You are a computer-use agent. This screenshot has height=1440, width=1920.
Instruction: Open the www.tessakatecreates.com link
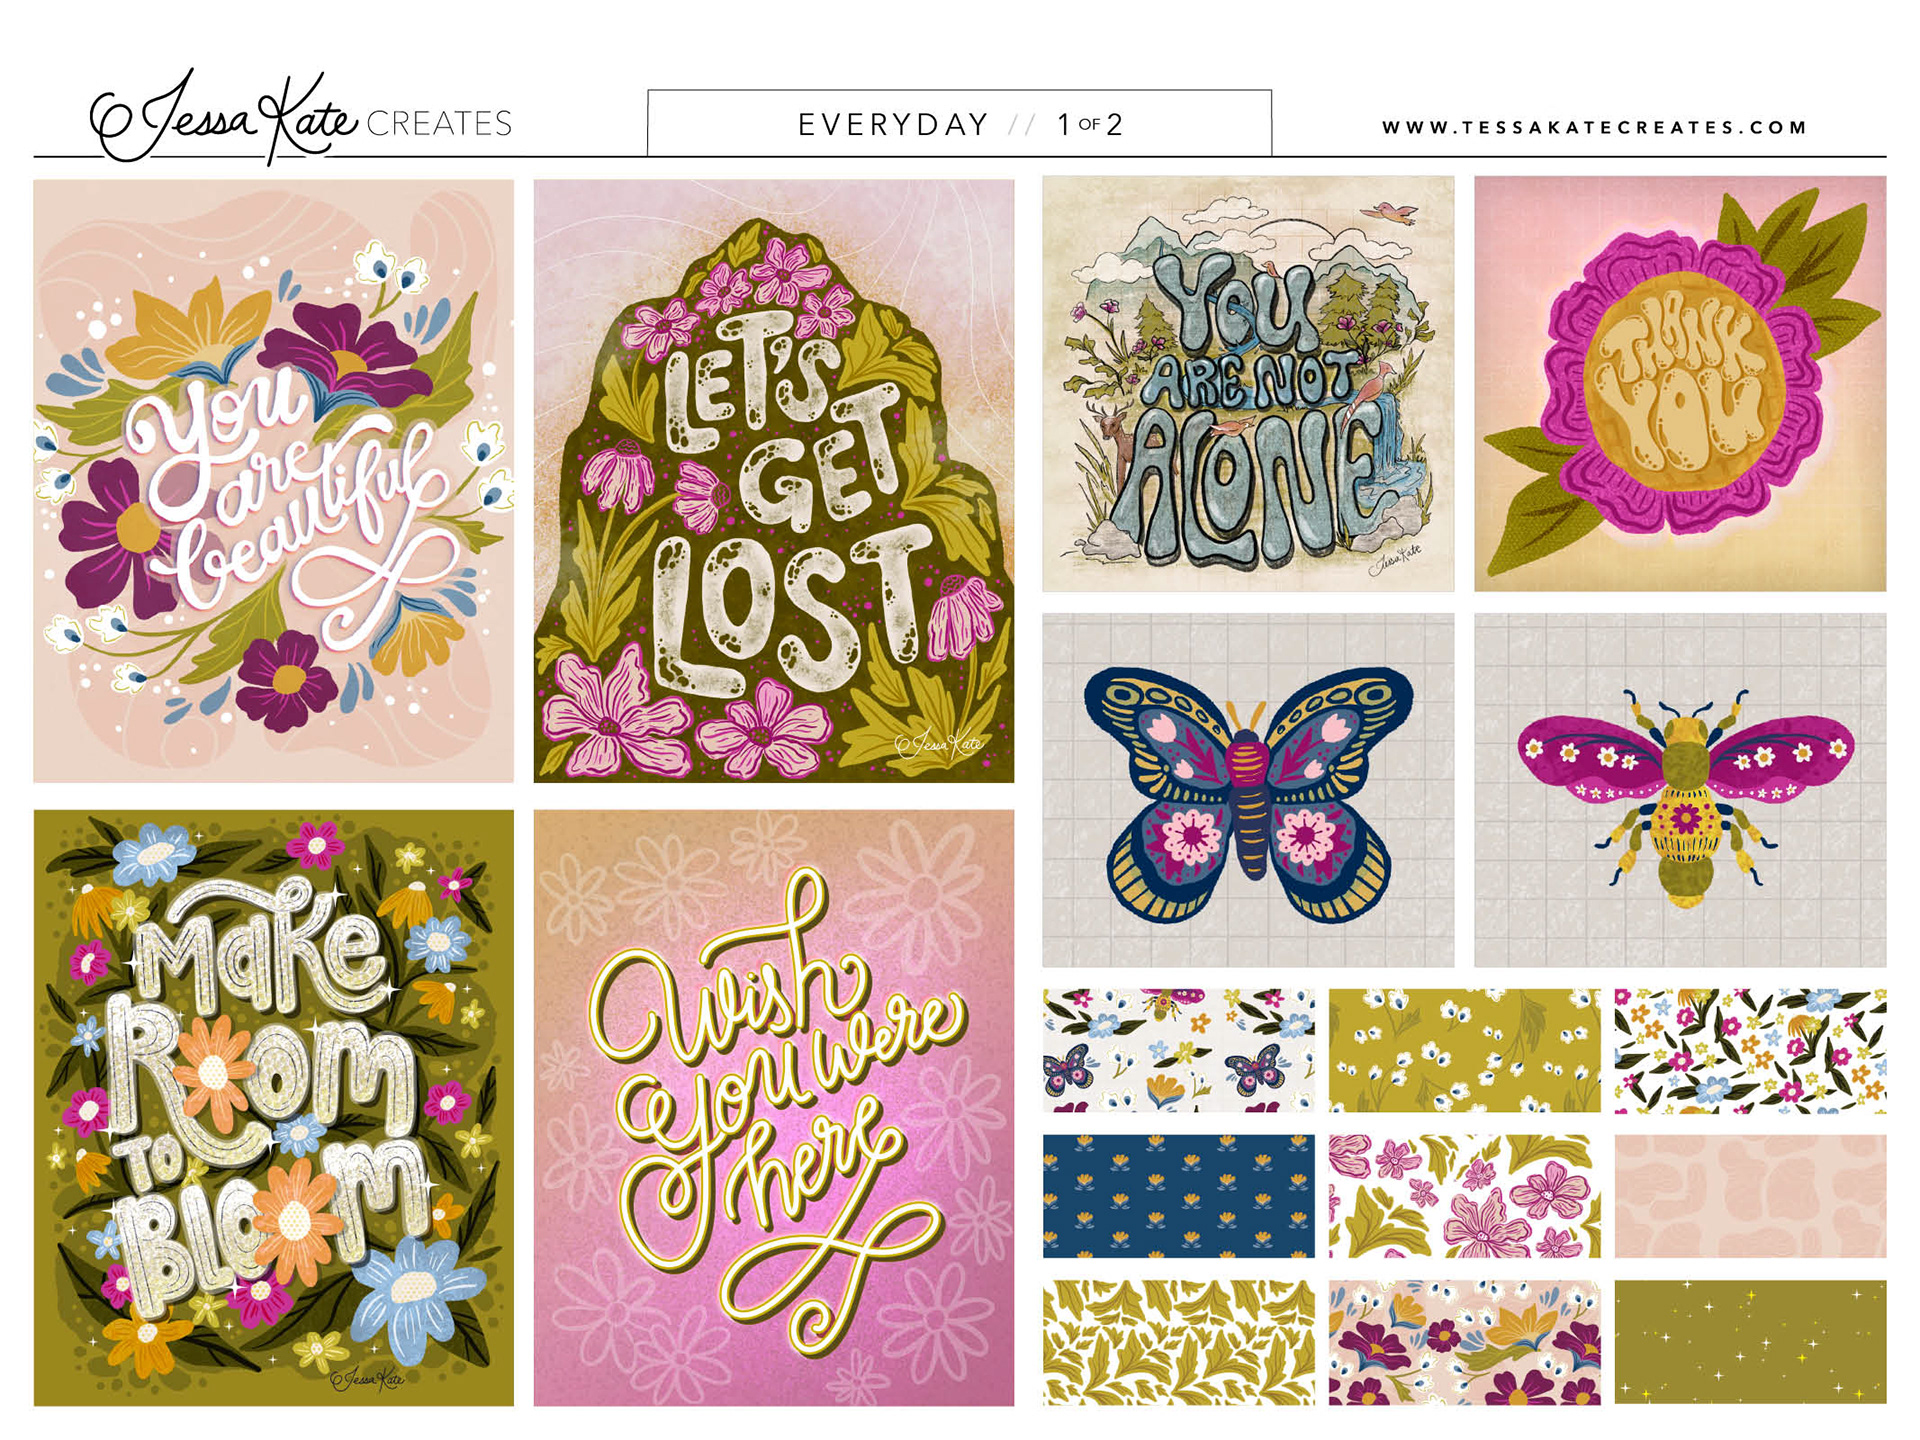pyautogui.click(x=1595, y=127)
